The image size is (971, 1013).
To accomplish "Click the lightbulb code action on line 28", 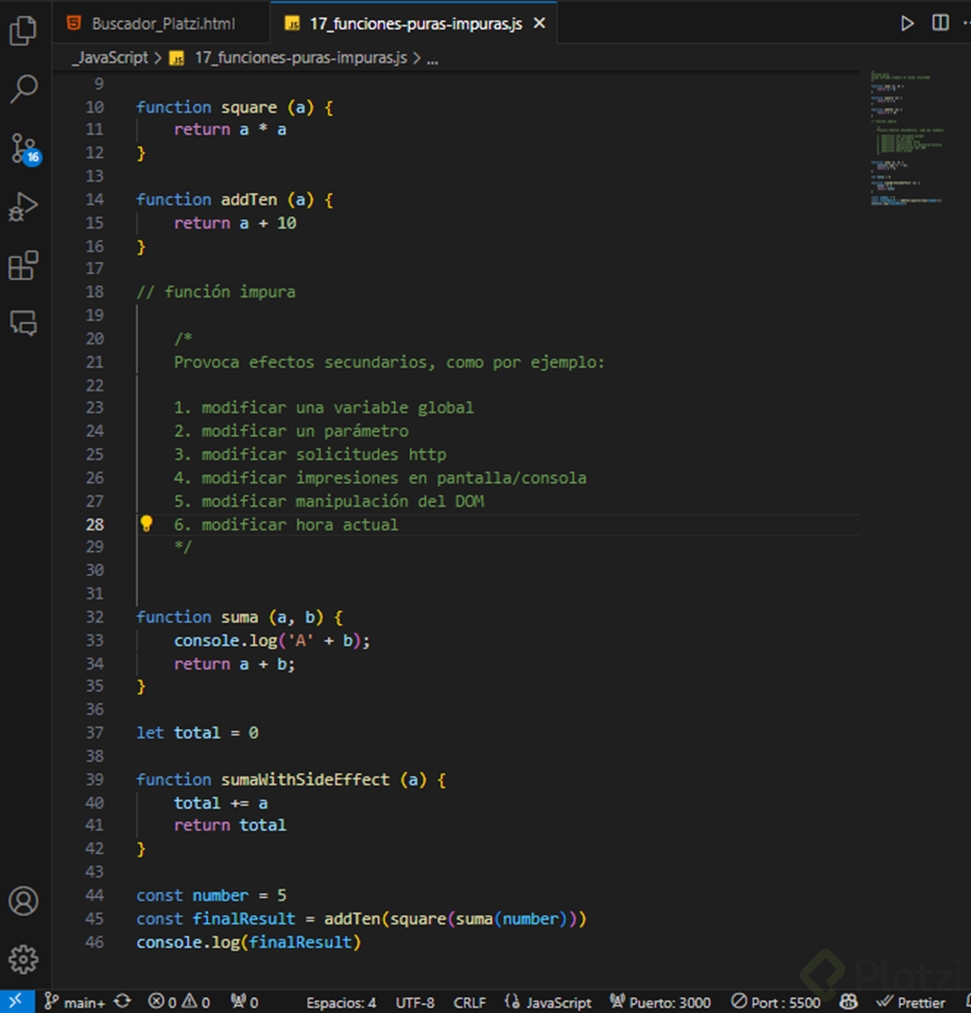I will pos(146,524).
